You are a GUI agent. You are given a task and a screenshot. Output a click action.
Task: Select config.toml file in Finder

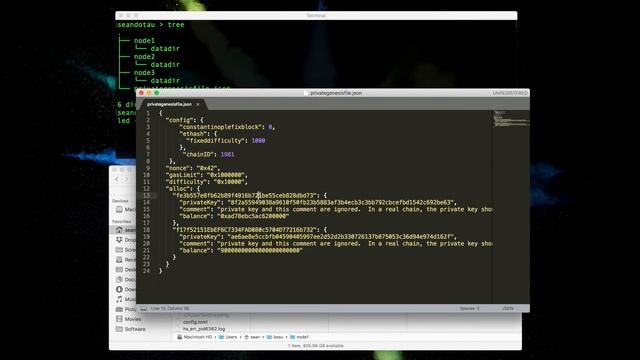coord(195,322)
